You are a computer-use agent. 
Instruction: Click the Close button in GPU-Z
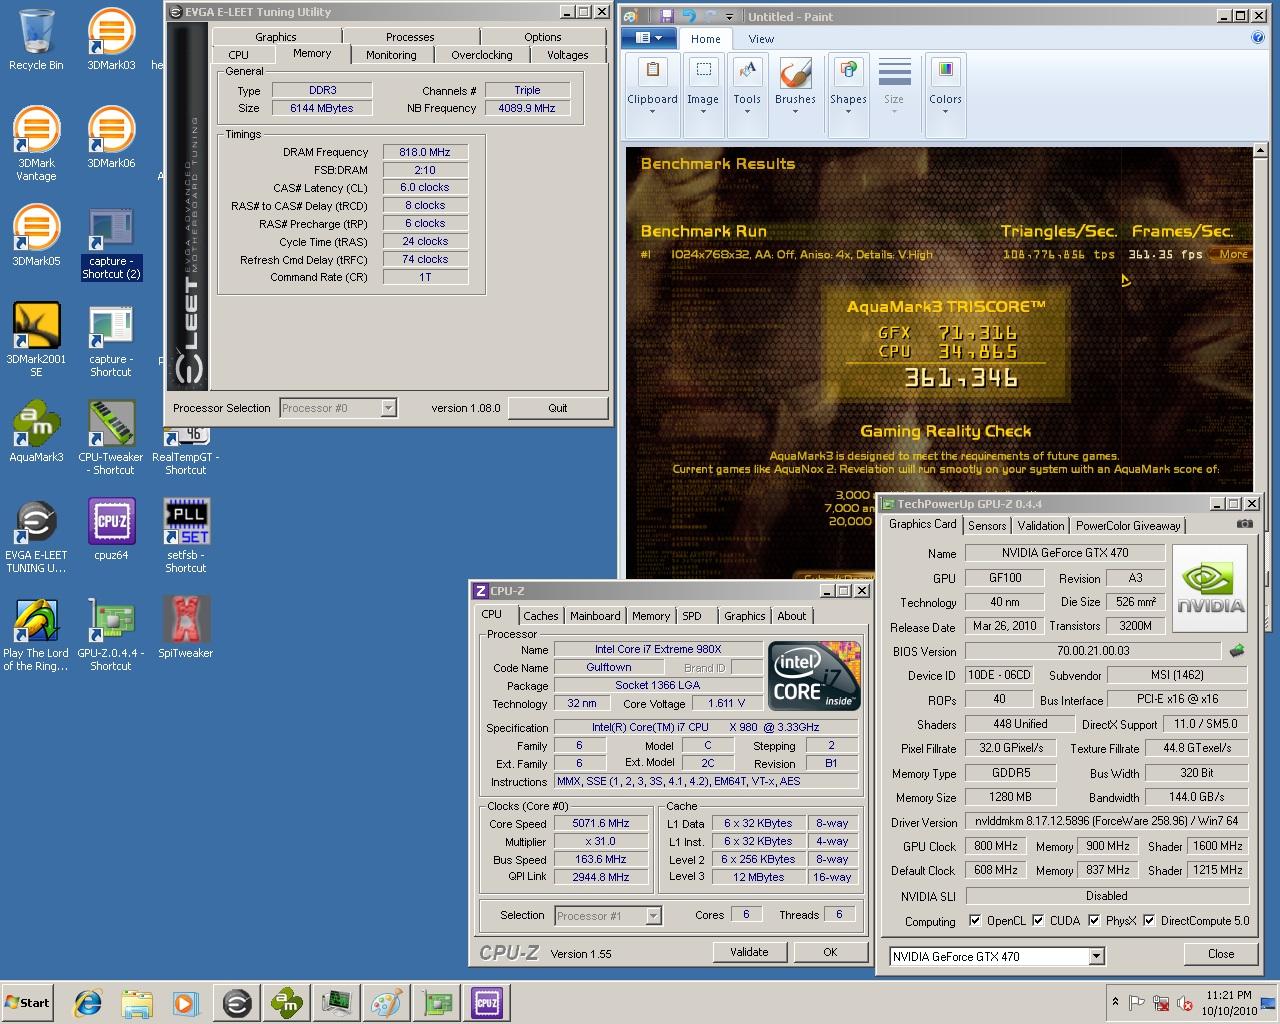[1220, 954]
